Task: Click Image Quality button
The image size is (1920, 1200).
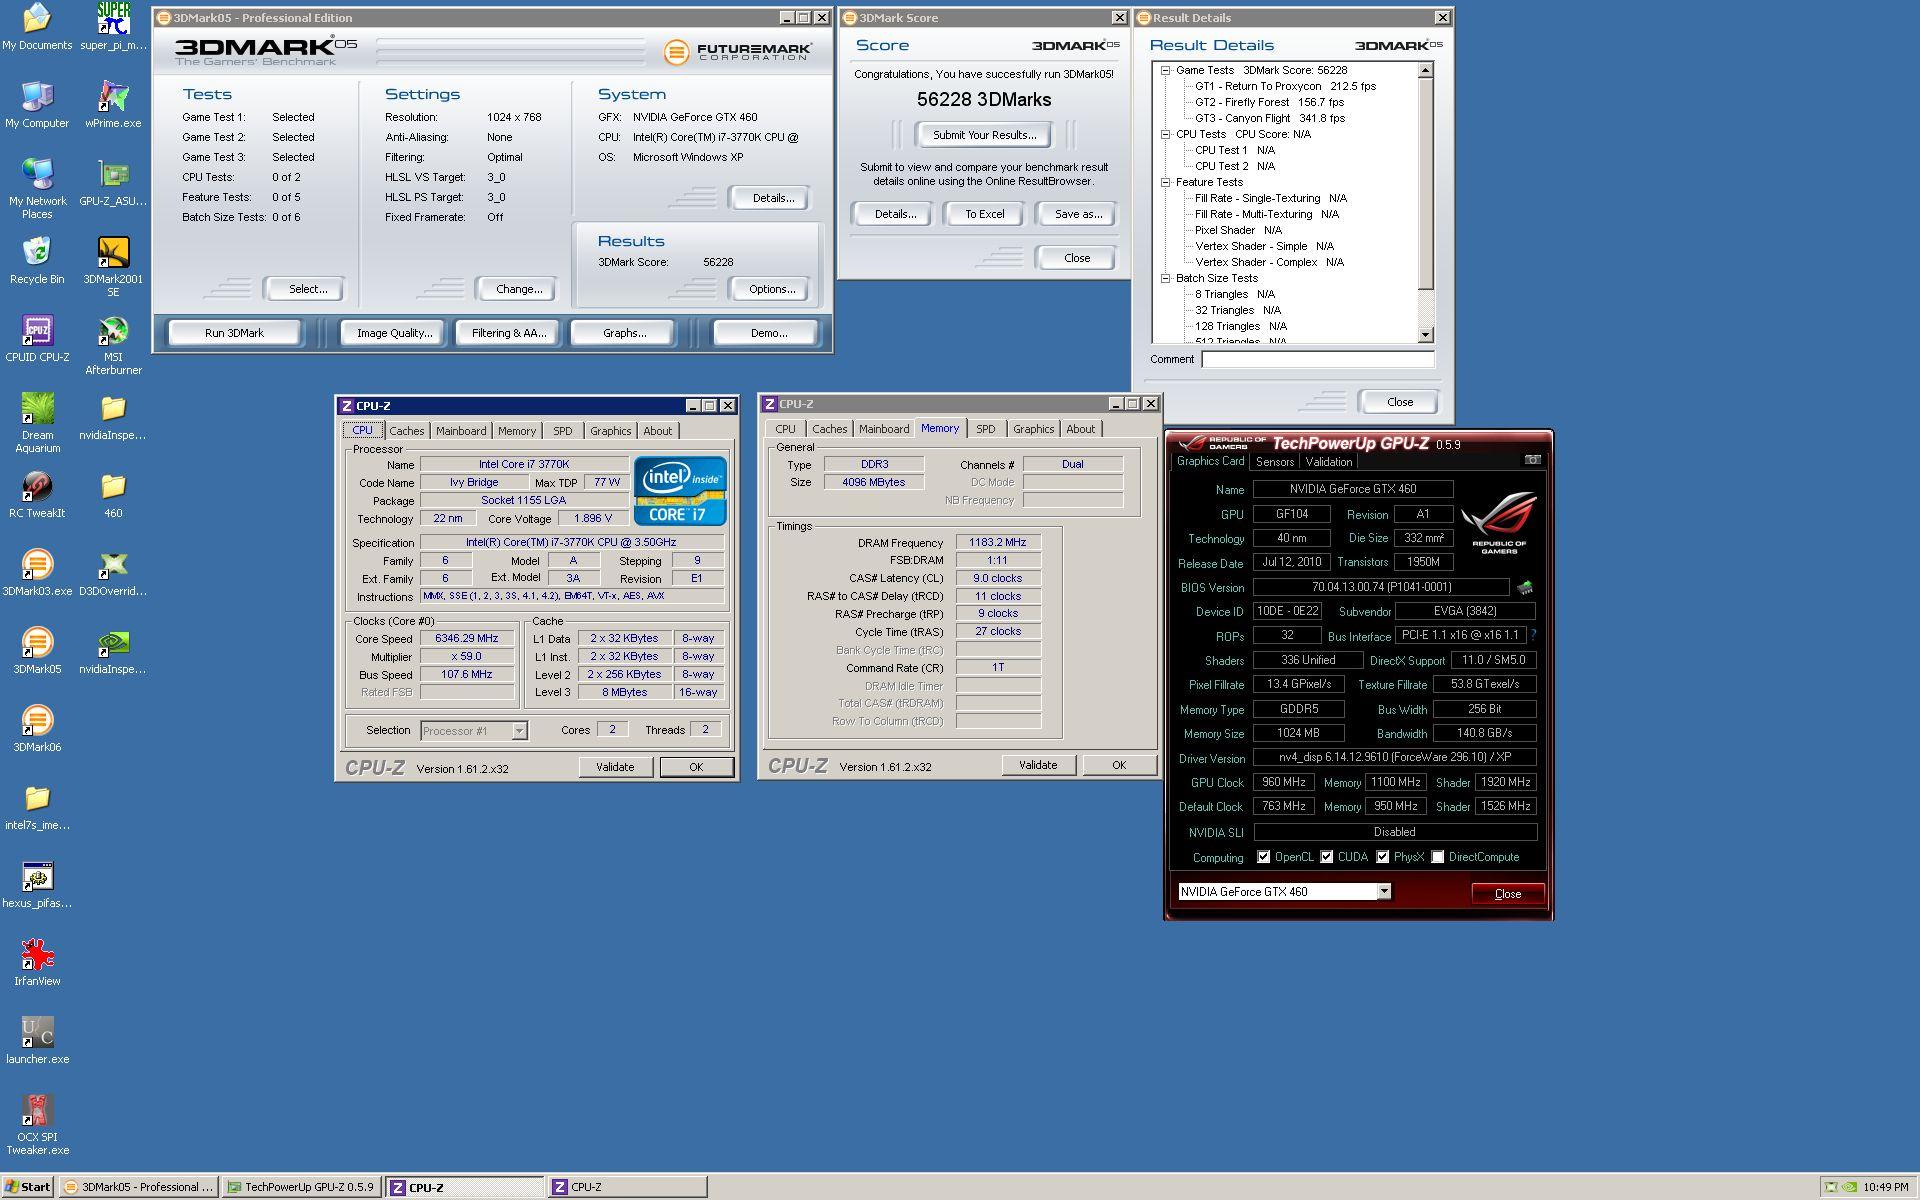Action: click(x=394, y=333)
